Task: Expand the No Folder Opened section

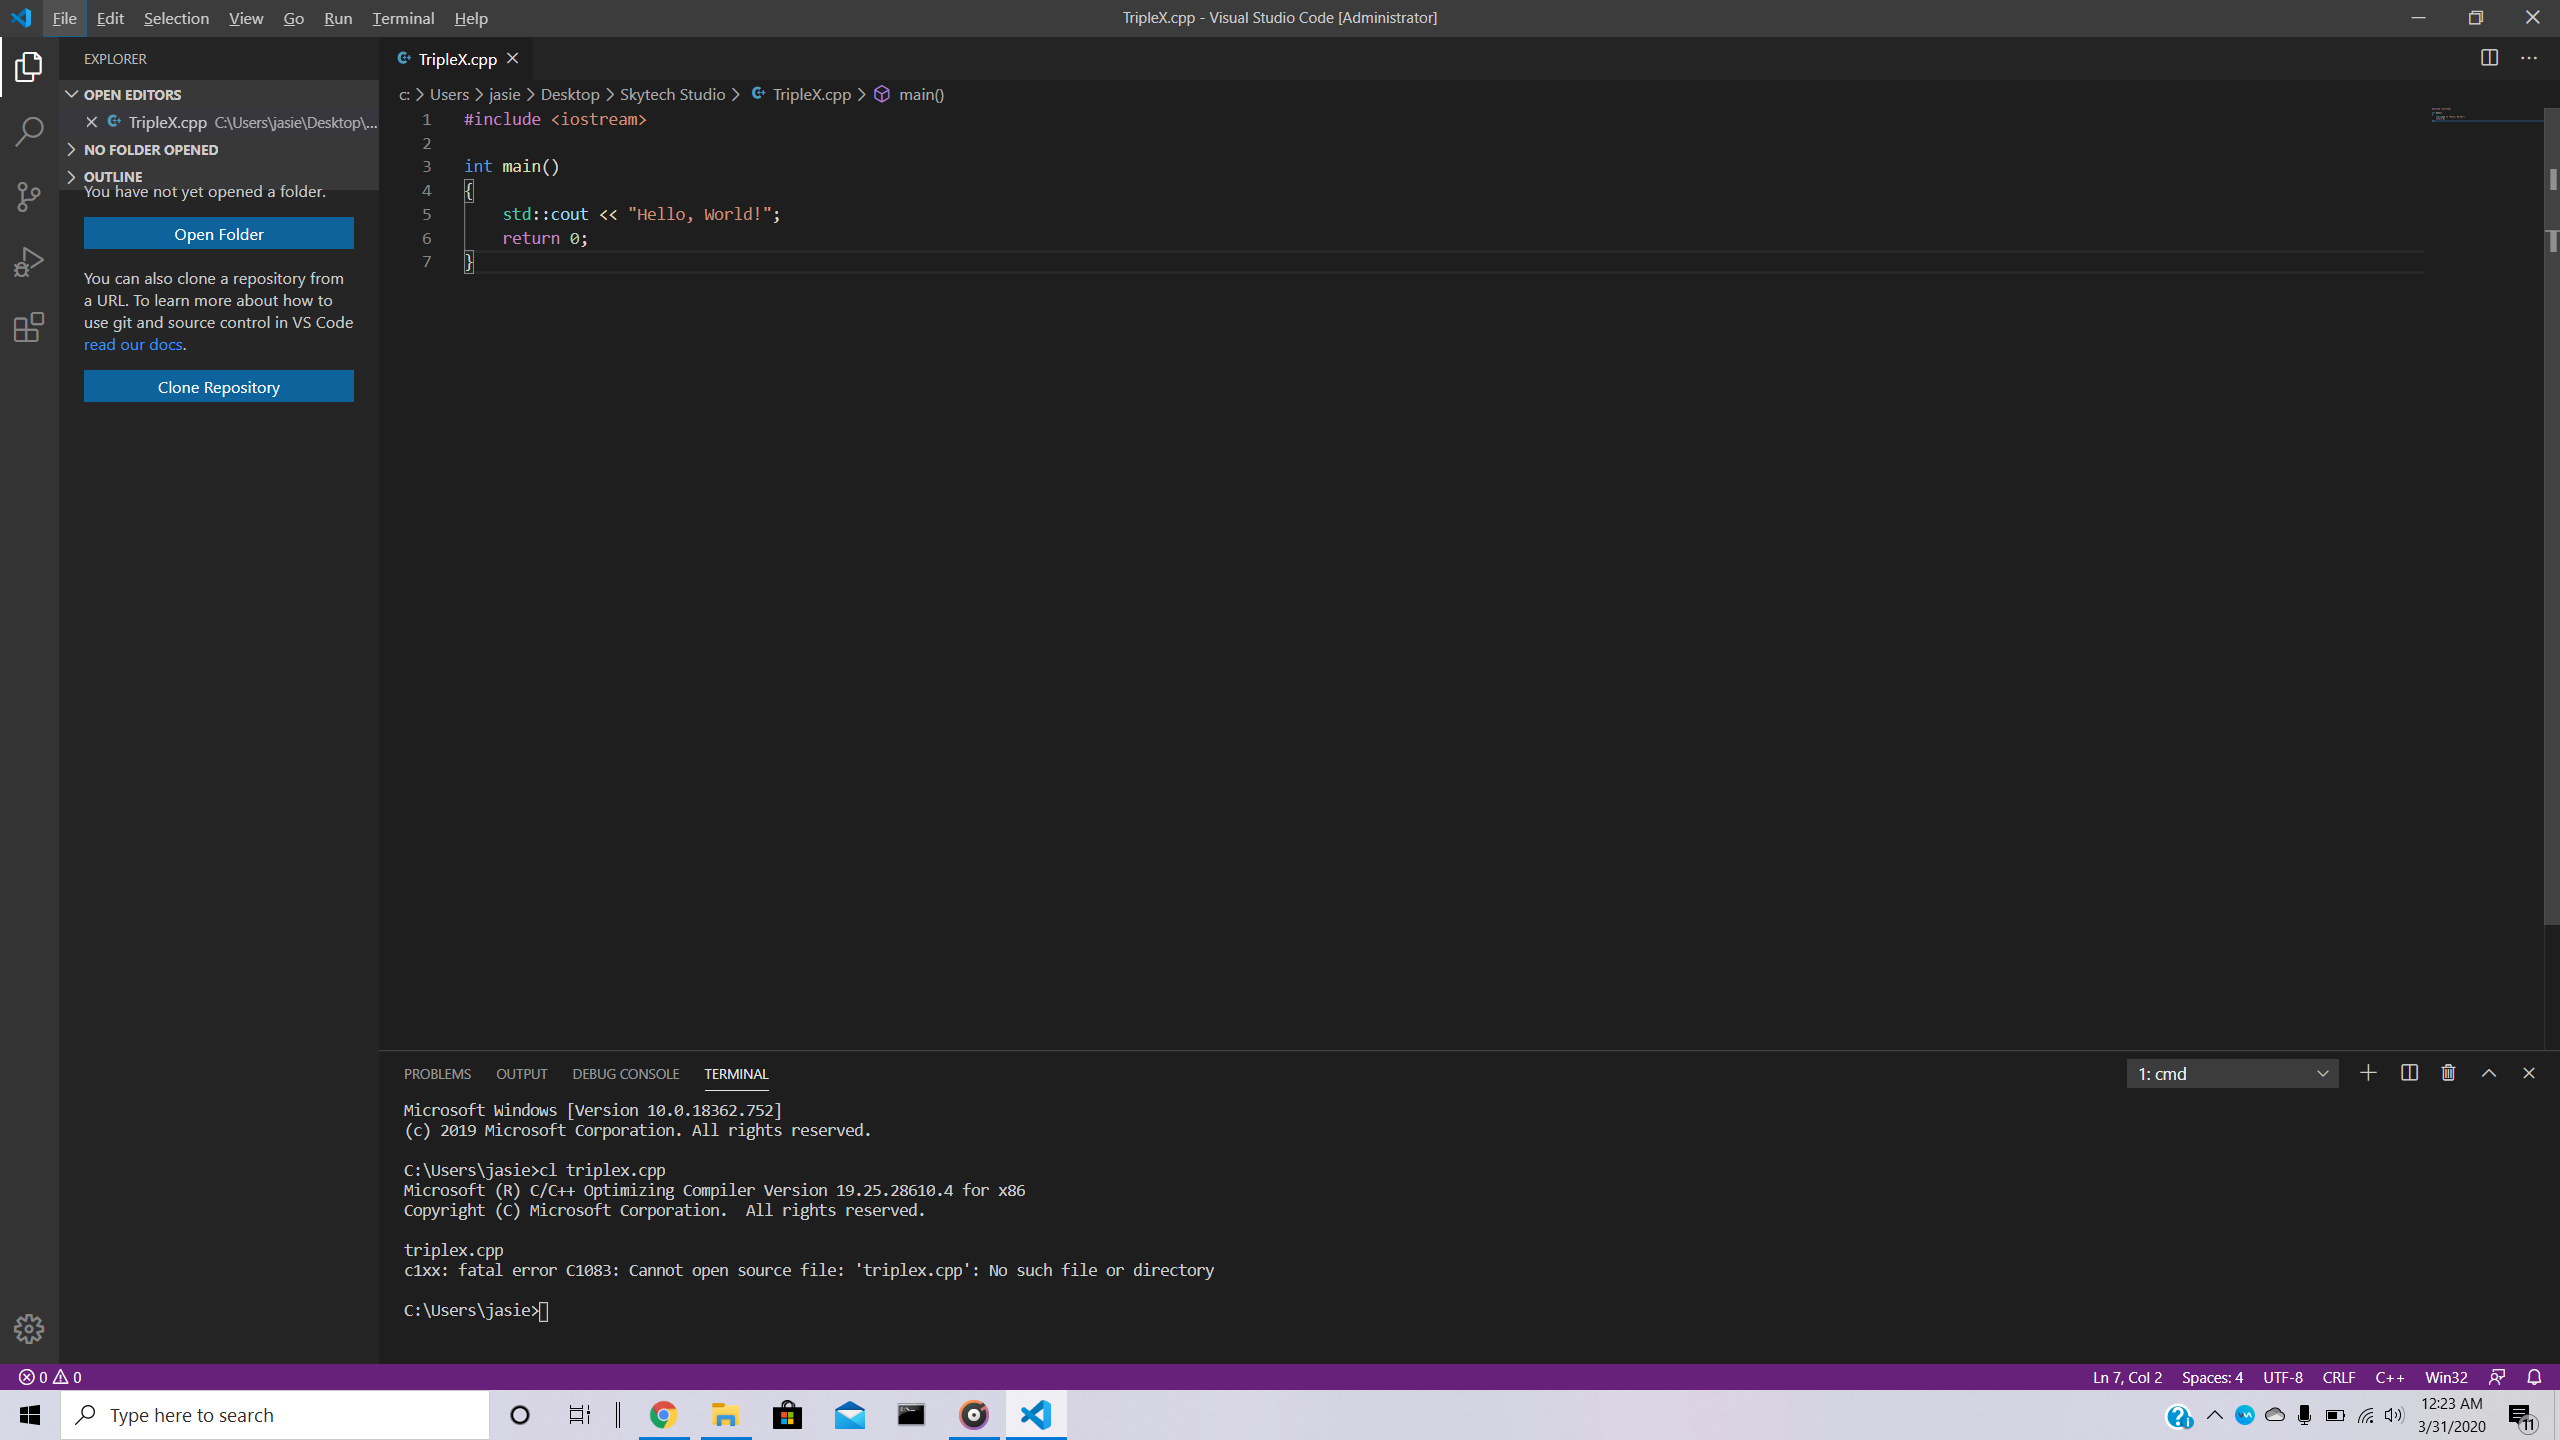Action: 220,149
